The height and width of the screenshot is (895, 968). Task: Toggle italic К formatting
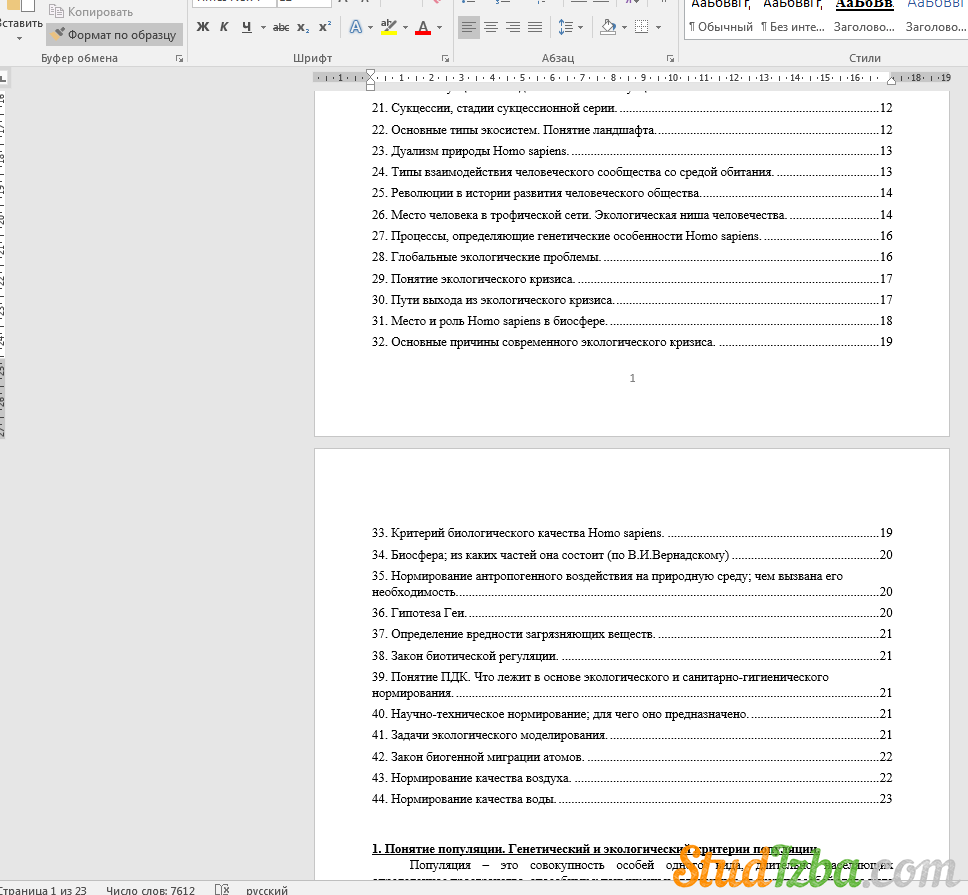[224, 27]
